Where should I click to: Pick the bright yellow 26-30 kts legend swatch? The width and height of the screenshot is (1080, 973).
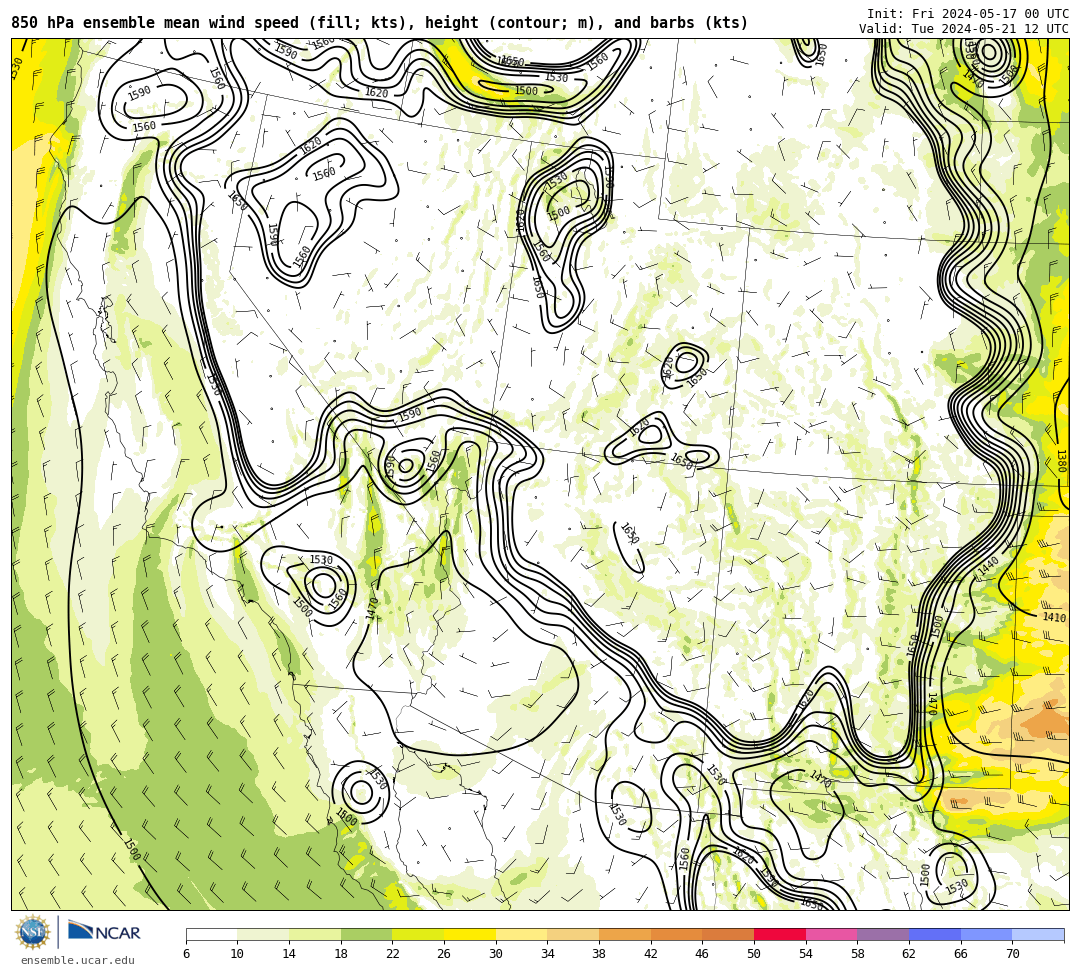[x=470, y=934]
